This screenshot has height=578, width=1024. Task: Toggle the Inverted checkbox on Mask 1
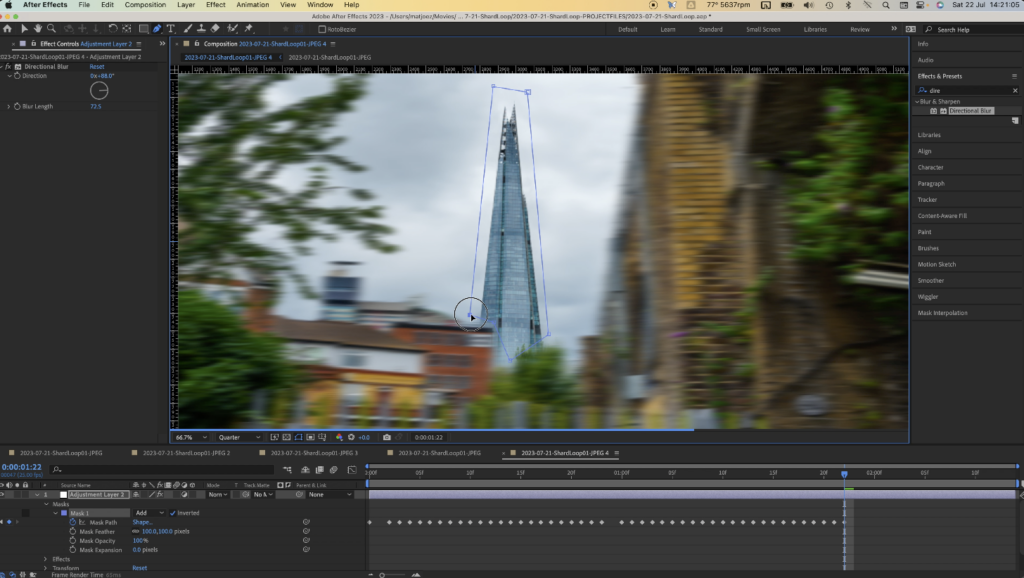coord(172,512)
